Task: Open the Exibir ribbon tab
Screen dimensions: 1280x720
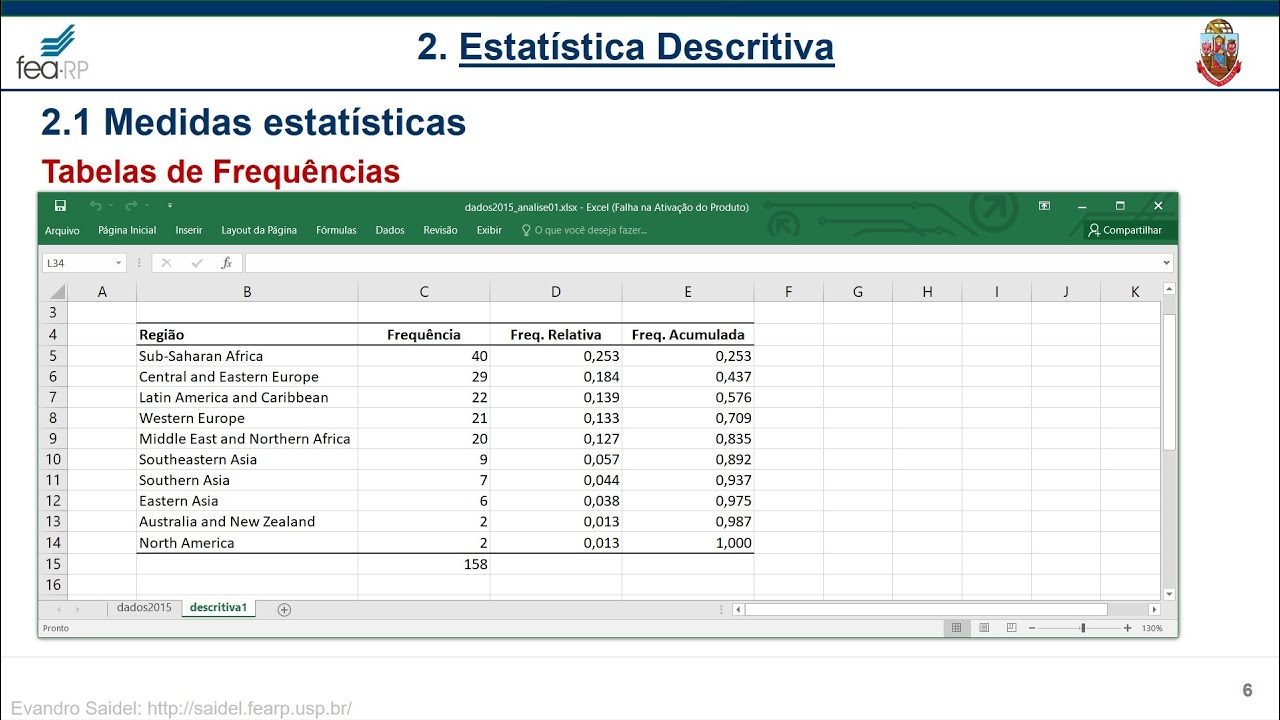Action: point(489,230)
